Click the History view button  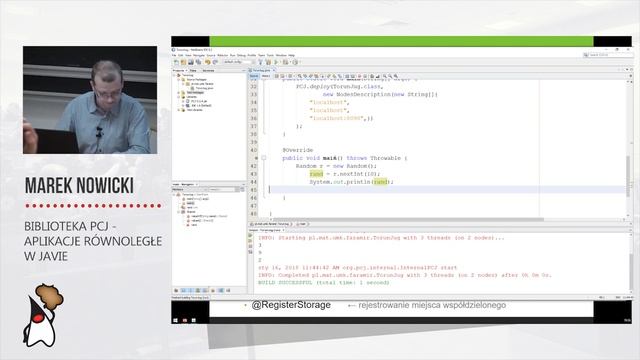tap(266, 76)
